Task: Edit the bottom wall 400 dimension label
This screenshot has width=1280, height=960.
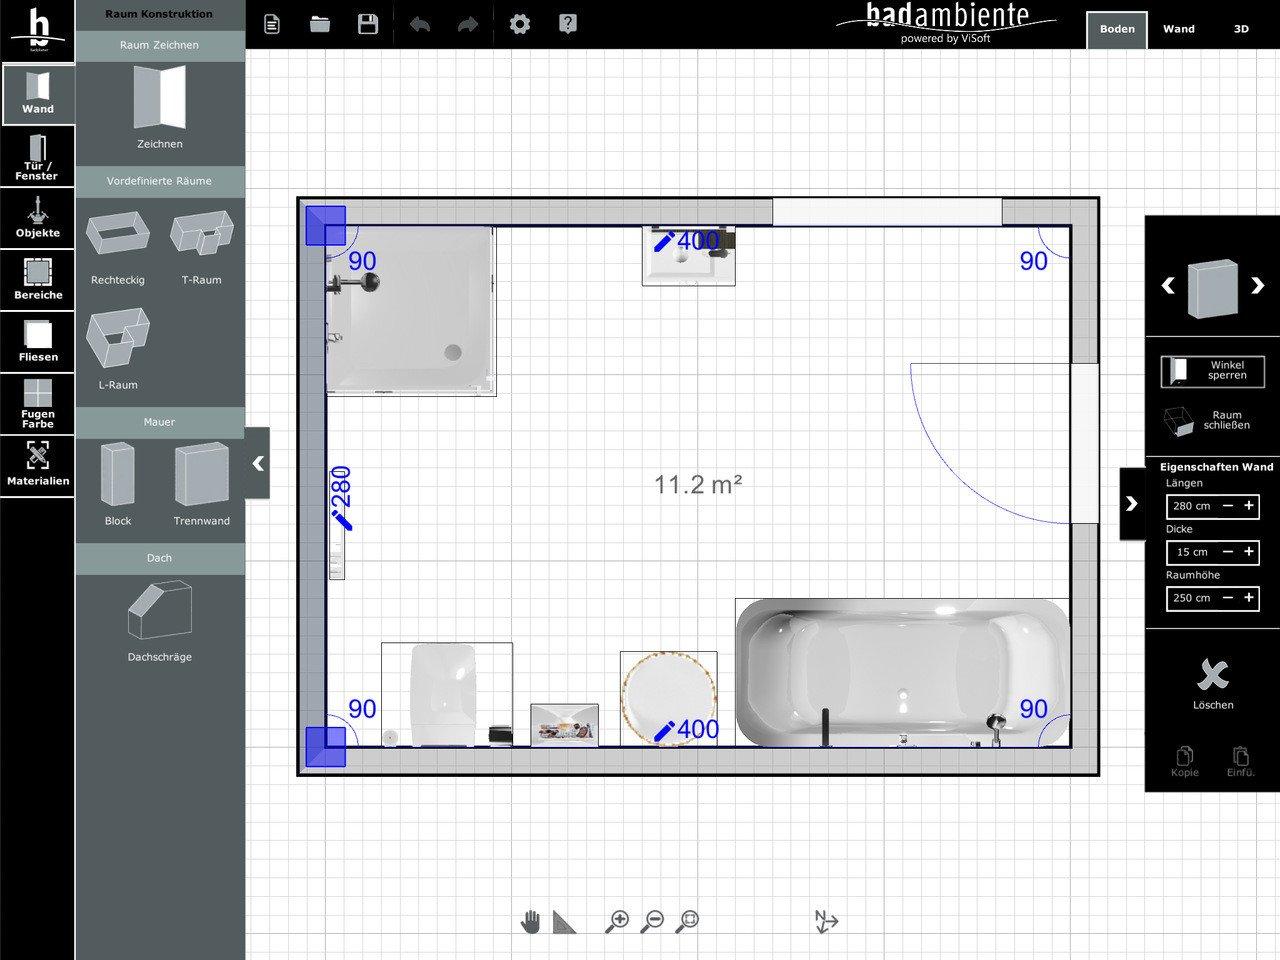Action: (687, 730)
